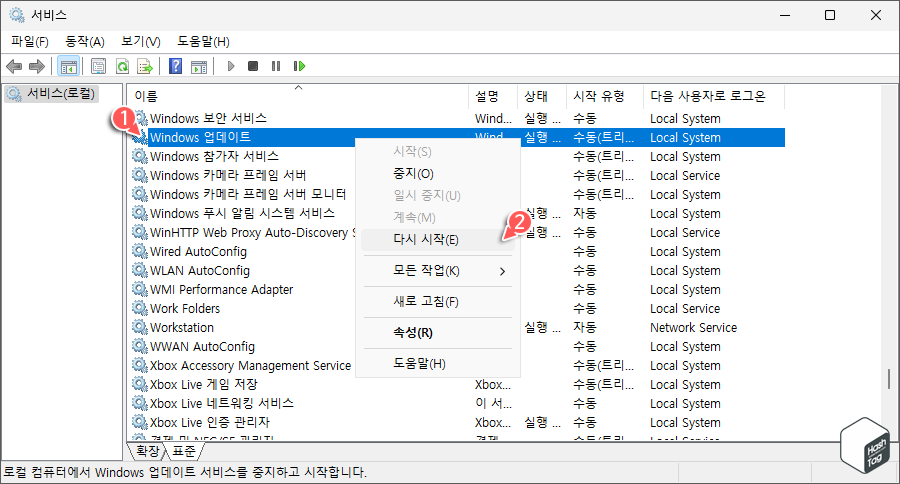Open the 보기(V) menu
Viewport: 900px width, 484px height.
click(141, 41)
